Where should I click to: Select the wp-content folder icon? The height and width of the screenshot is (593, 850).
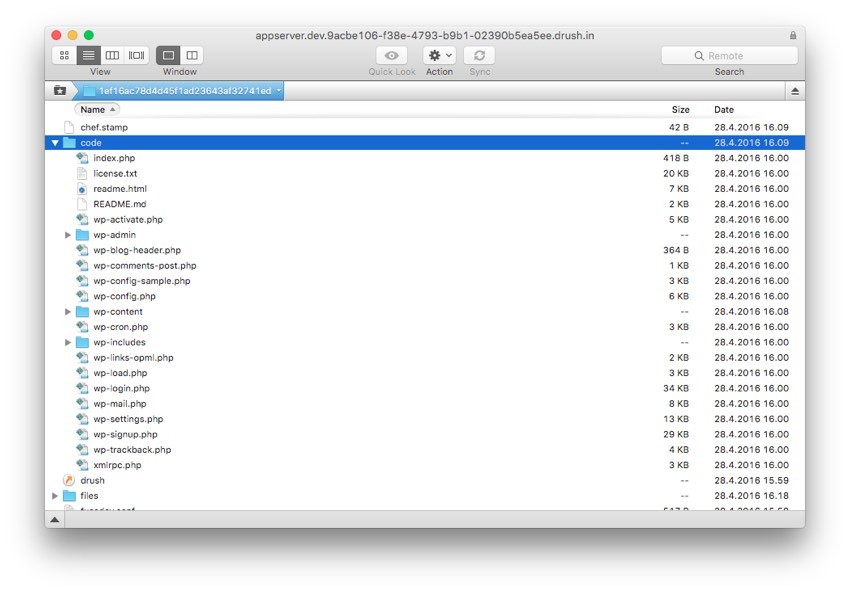tap(82, 312)
